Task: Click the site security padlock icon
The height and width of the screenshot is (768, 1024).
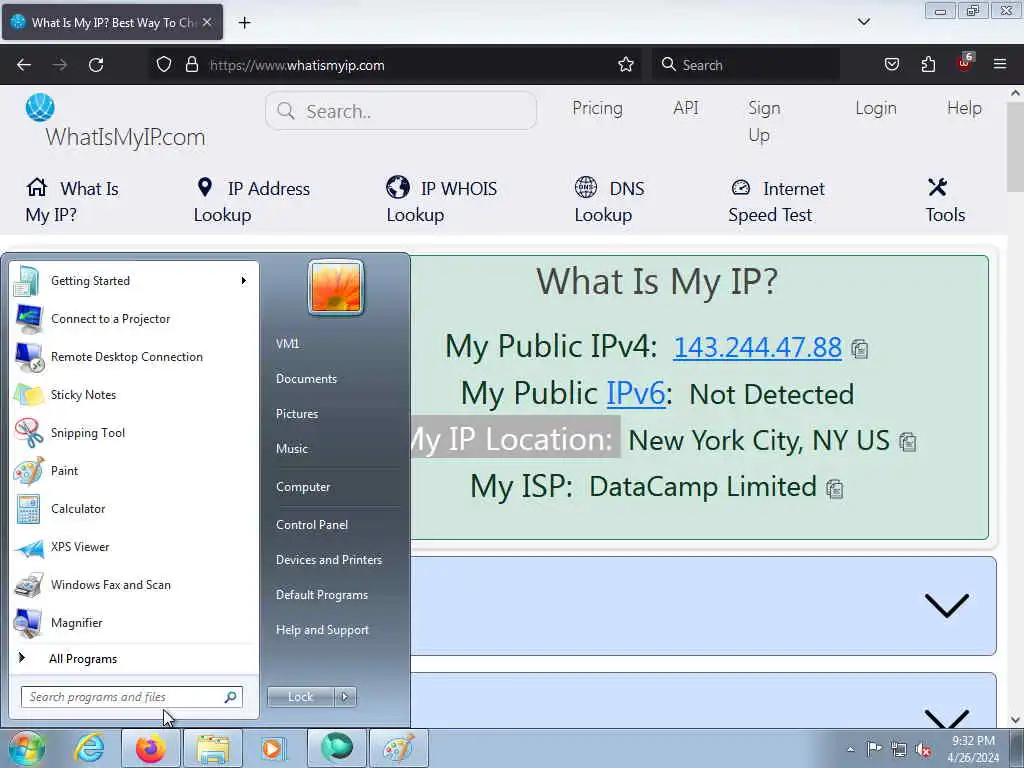Action: tap(191, 64)
